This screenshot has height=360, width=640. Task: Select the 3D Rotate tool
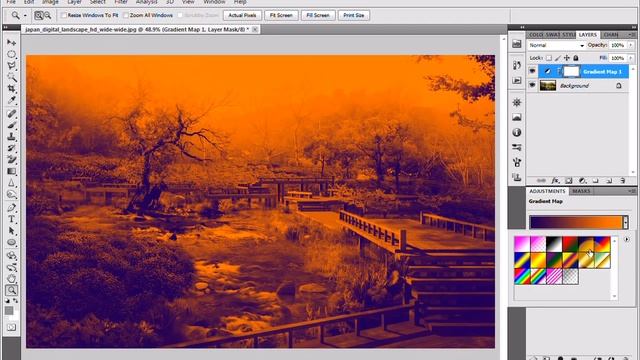(x=11, y=256)
